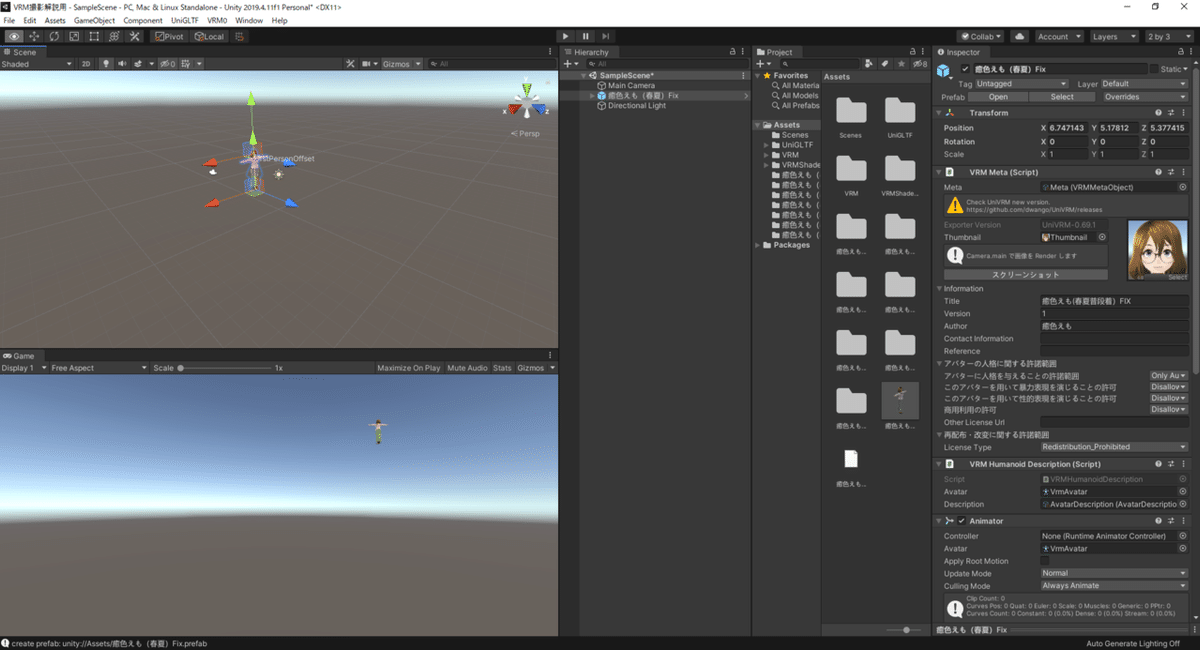This screenshot has height=650, width=1200.
Task: Open scene Gizmos dropdown
Action: [x=400, y=64]
